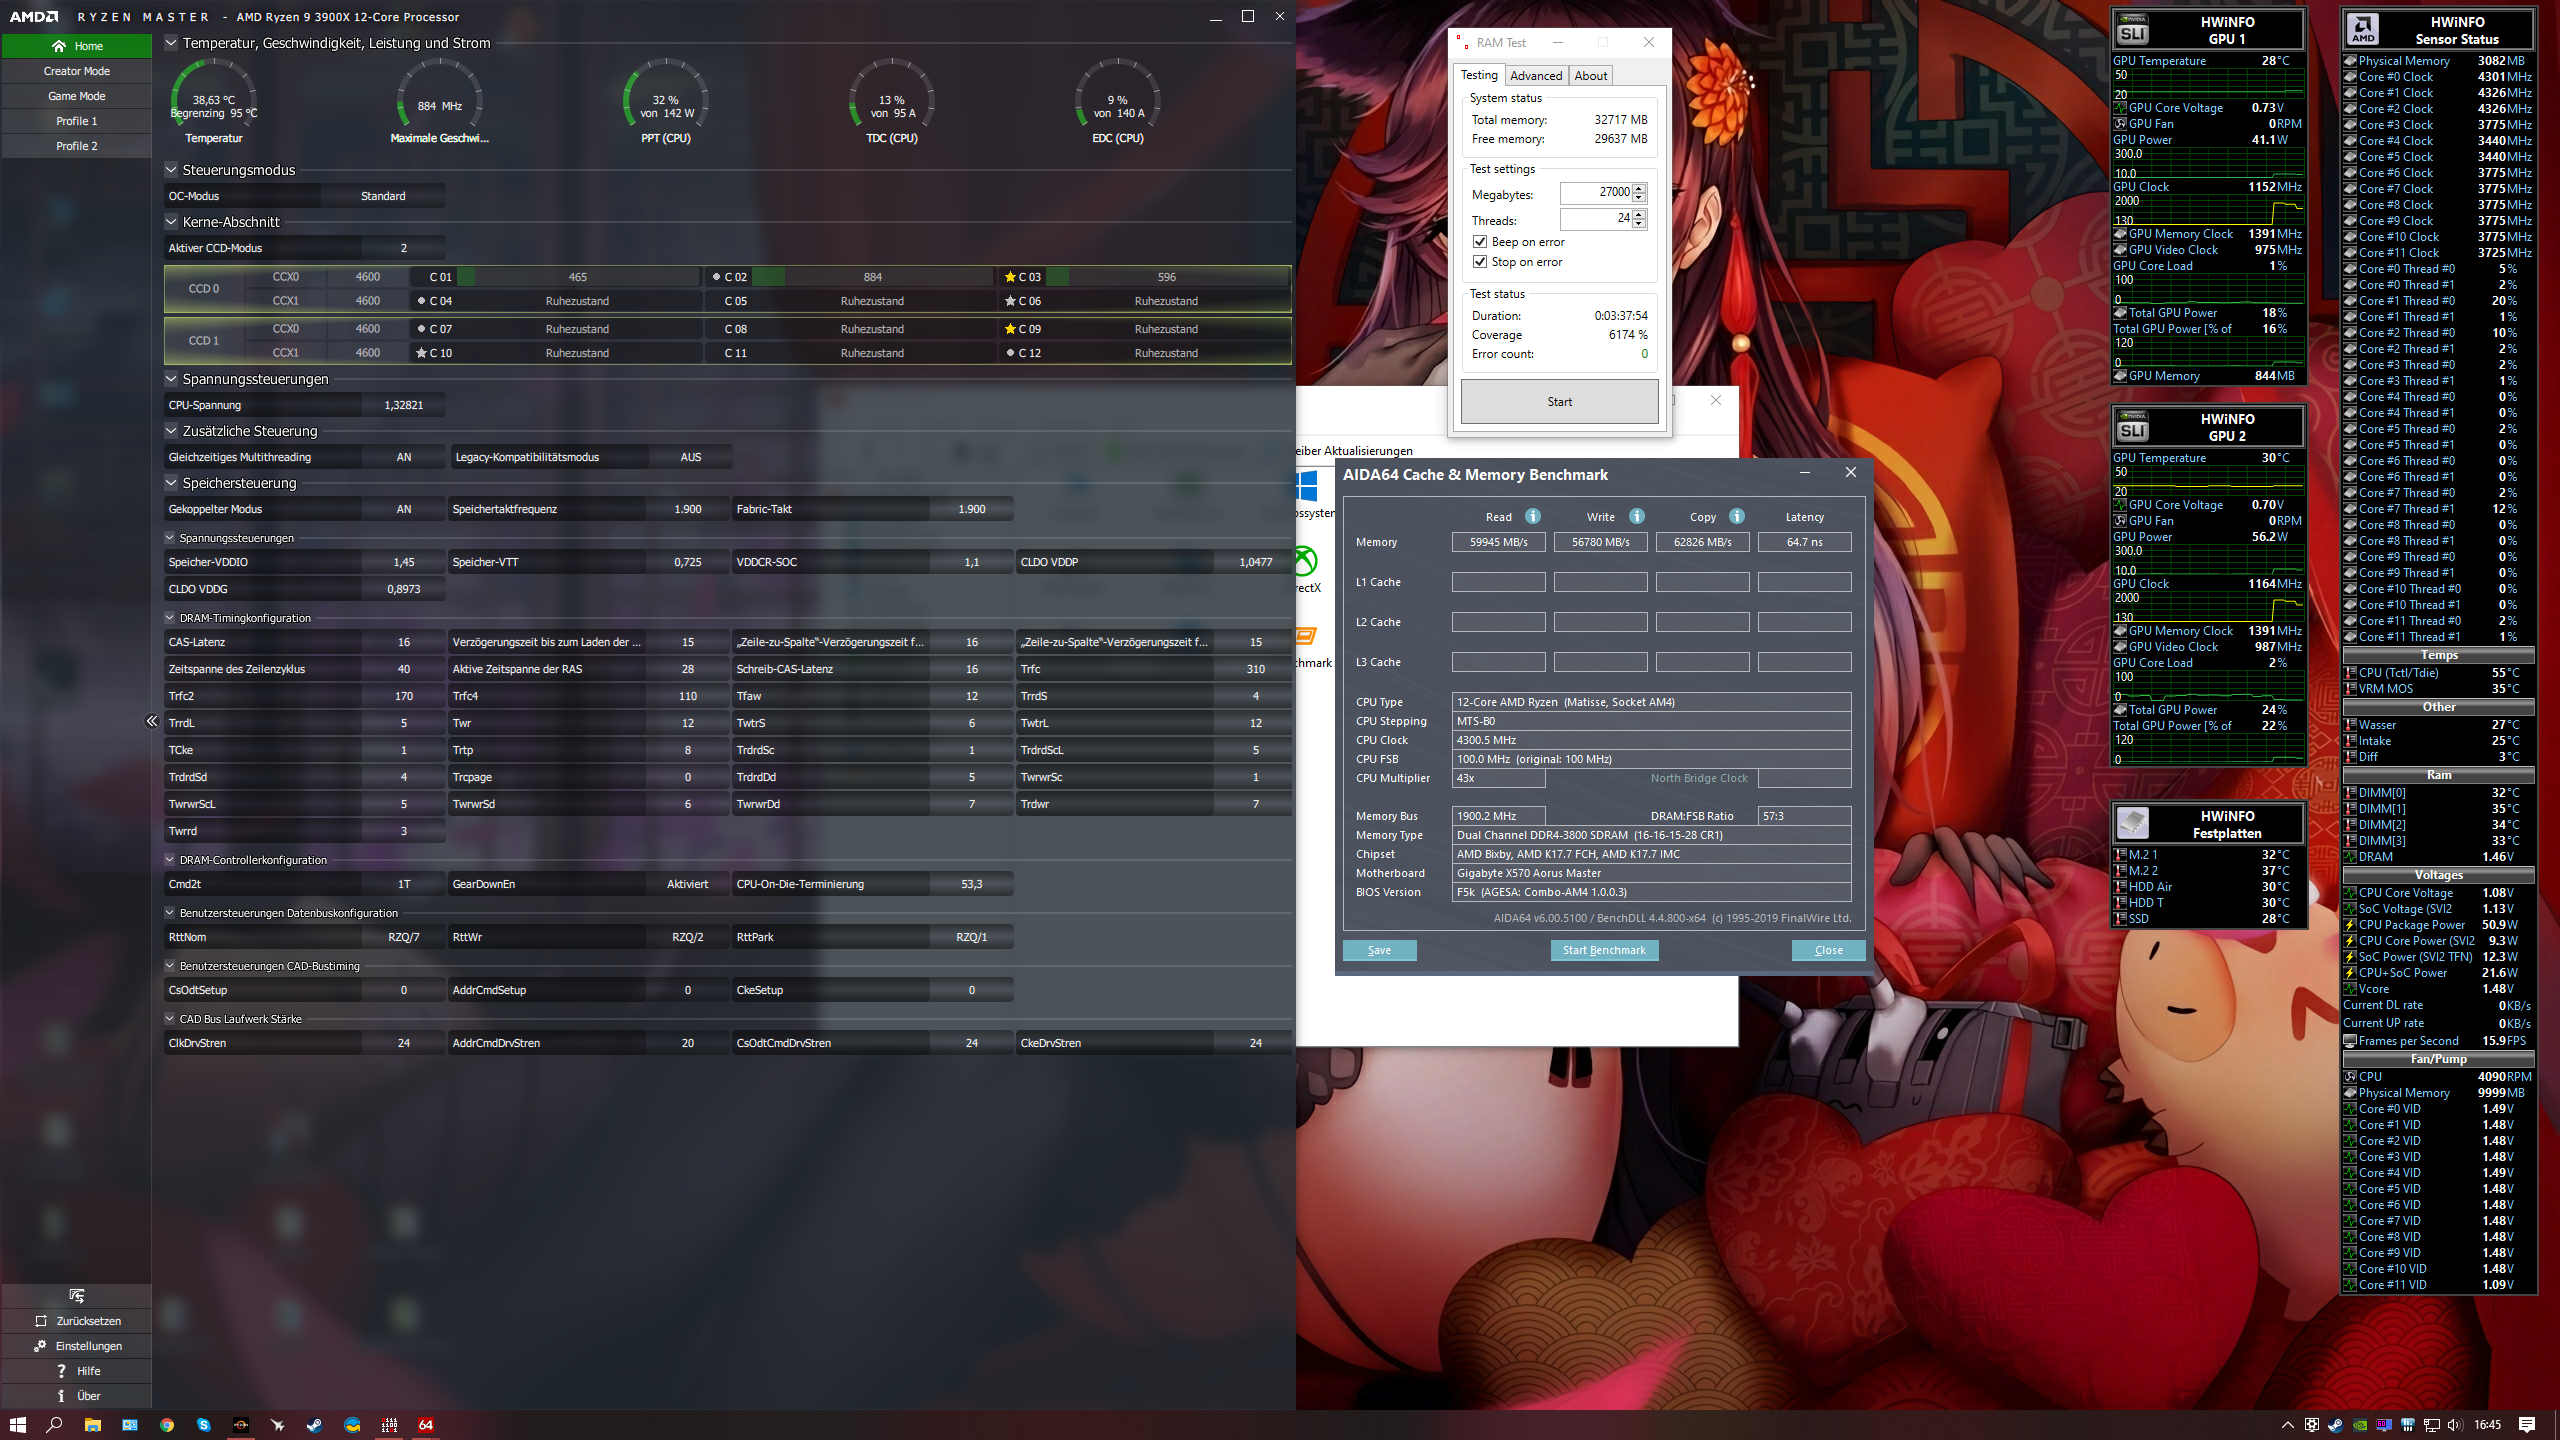Switch to the Advanced tab in RAM Test

point(1535,76)
